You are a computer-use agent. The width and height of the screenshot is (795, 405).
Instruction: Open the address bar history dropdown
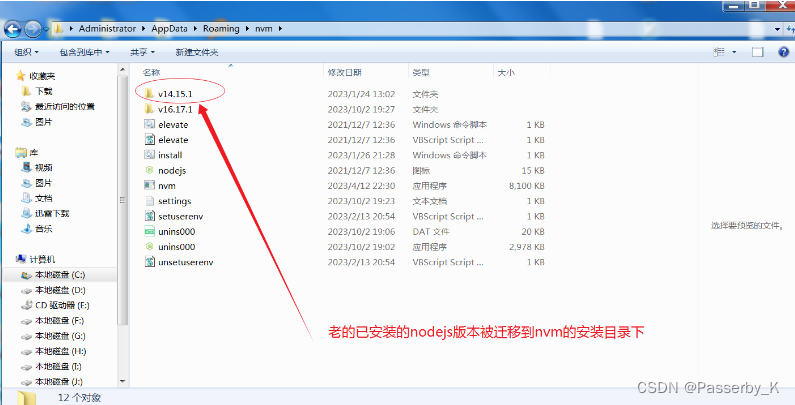(777, 29)
